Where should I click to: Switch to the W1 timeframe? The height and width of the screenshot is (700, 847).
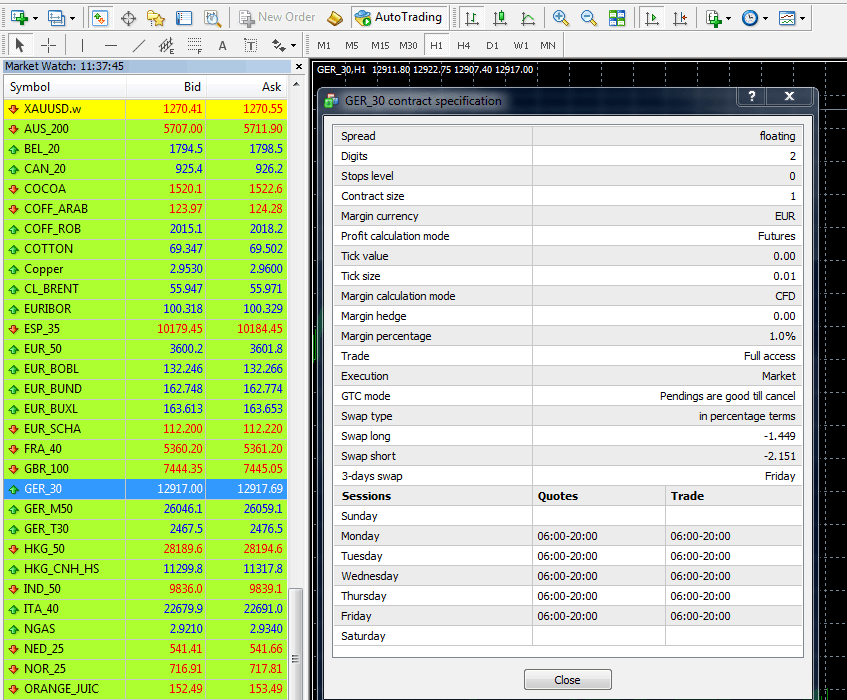521,45
